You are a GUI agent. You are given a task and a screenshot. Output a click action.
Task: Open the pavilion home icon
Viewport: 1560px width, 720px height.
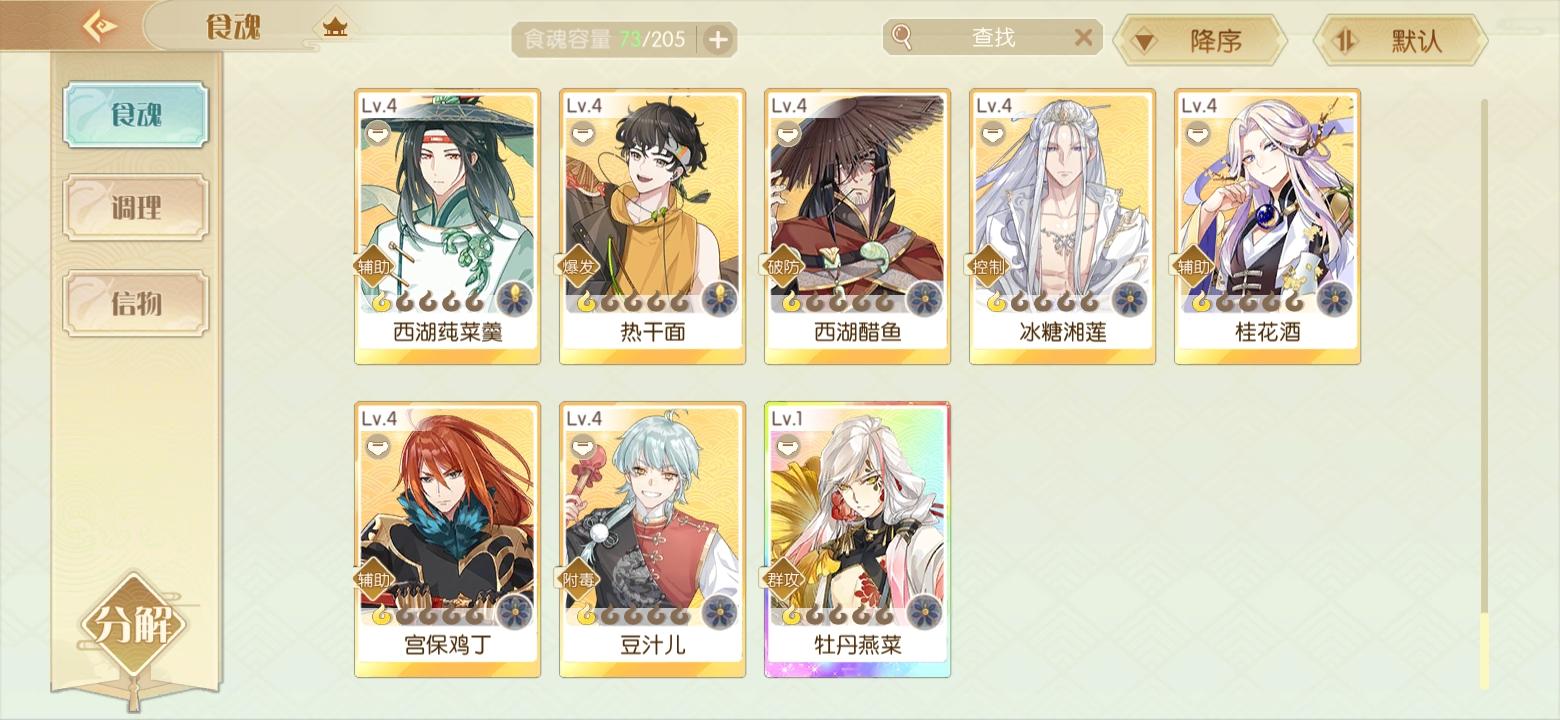point(335,27)
